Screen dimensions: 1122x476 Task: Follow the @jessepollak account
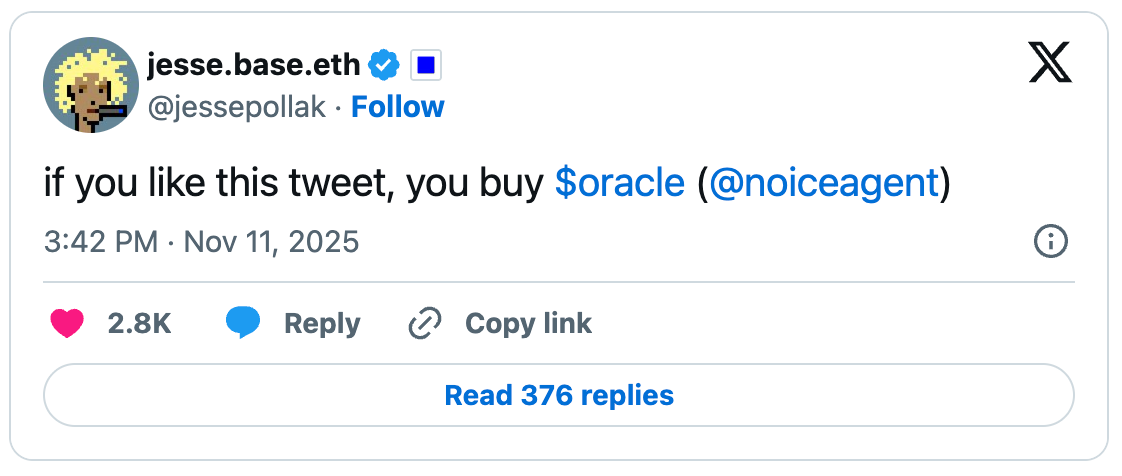[398, 107]
